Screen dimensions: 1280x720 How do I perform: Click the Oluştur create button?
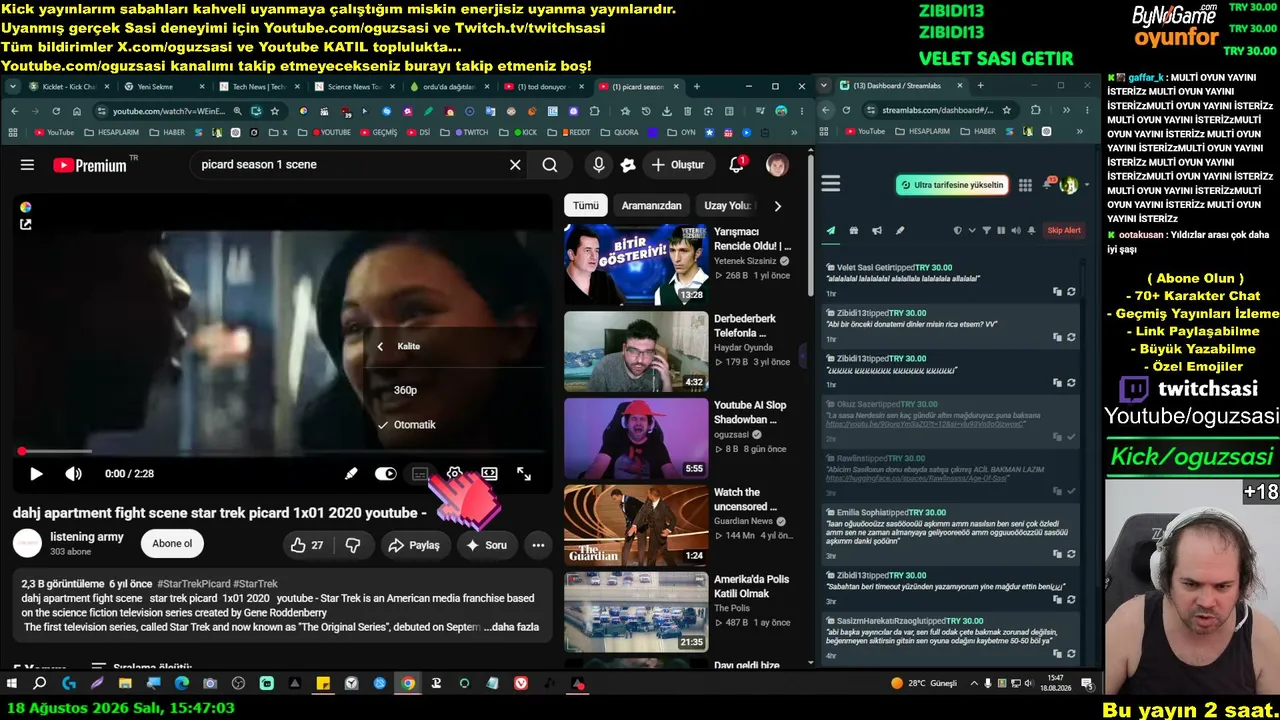tap(678, 165)
